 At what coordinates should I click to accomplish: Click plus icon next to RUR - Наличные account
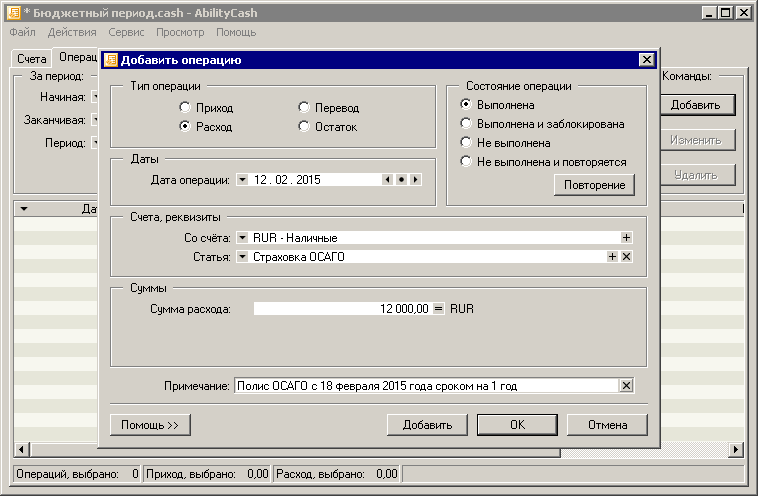point(627,238)
